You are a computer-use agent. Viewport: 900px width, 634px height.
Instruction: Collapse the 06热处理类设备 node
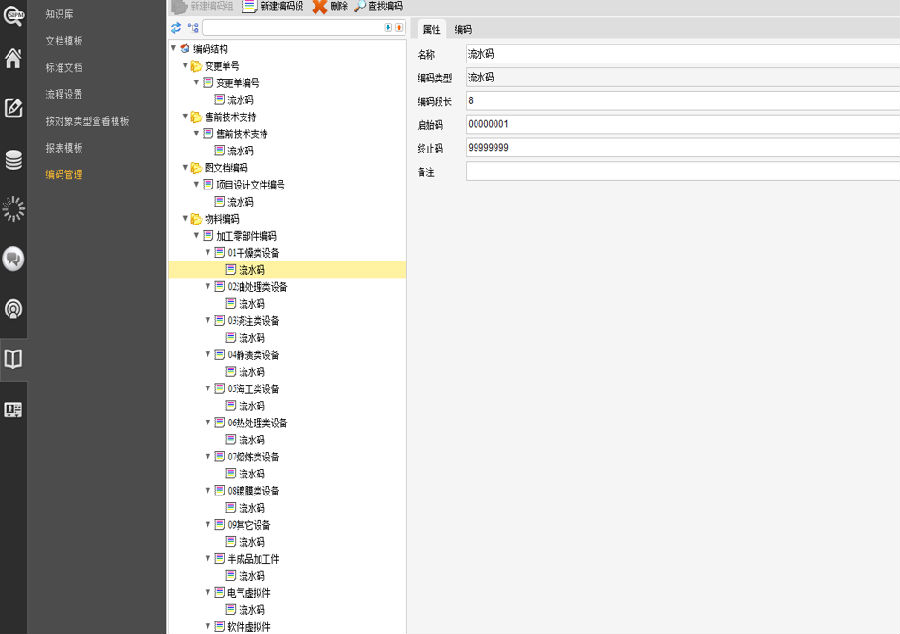[x=208, y=422]
